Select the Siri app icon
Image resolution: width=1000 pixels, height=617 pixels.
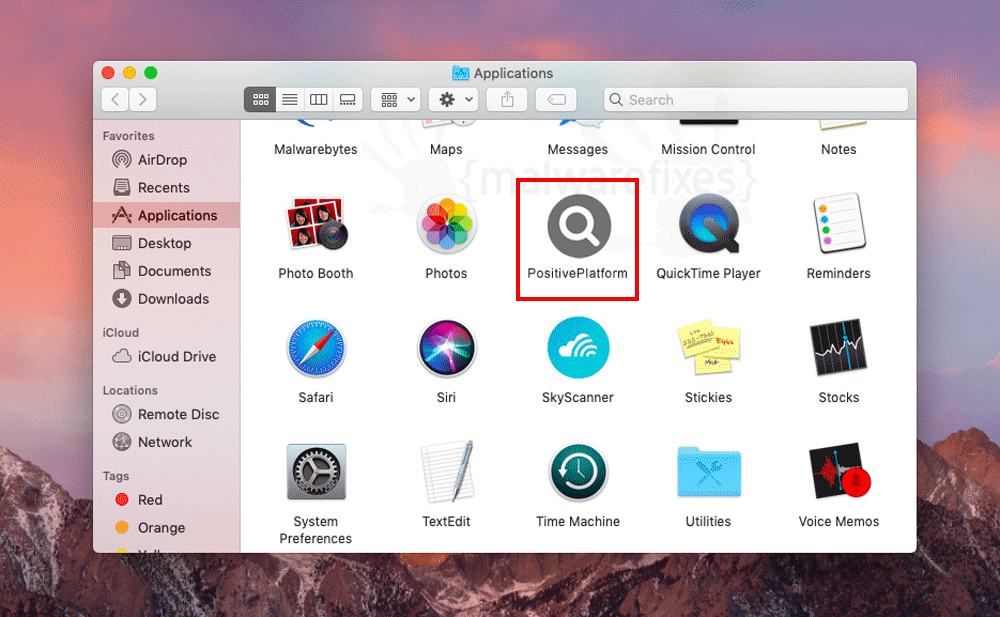pyautogui.click(x=446, y=348)
